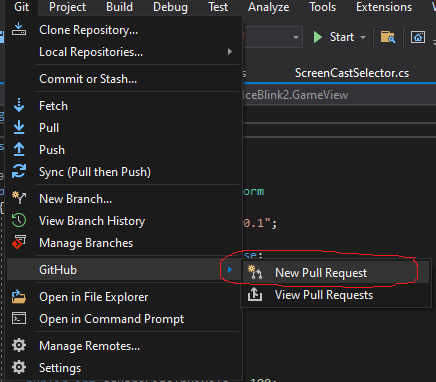
Task: Click the Manage Remotes gear icon
Action: (19, 345)
